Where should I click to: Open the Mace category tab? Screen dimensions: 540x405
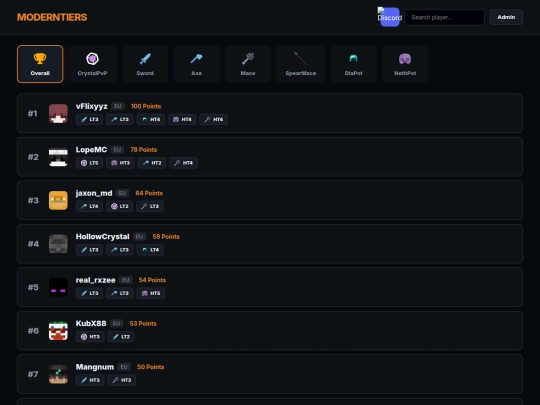pos(248,64)
